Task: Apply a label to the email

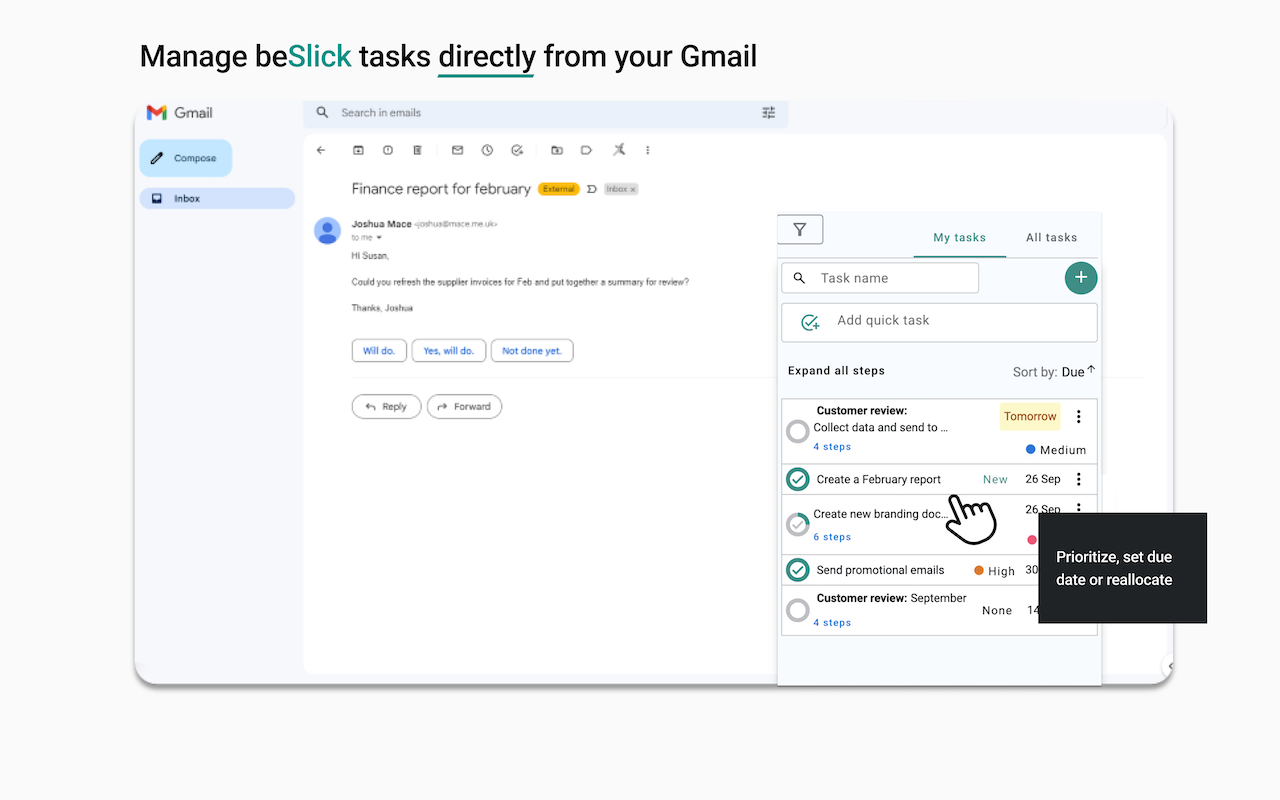Action: (585, 150)
